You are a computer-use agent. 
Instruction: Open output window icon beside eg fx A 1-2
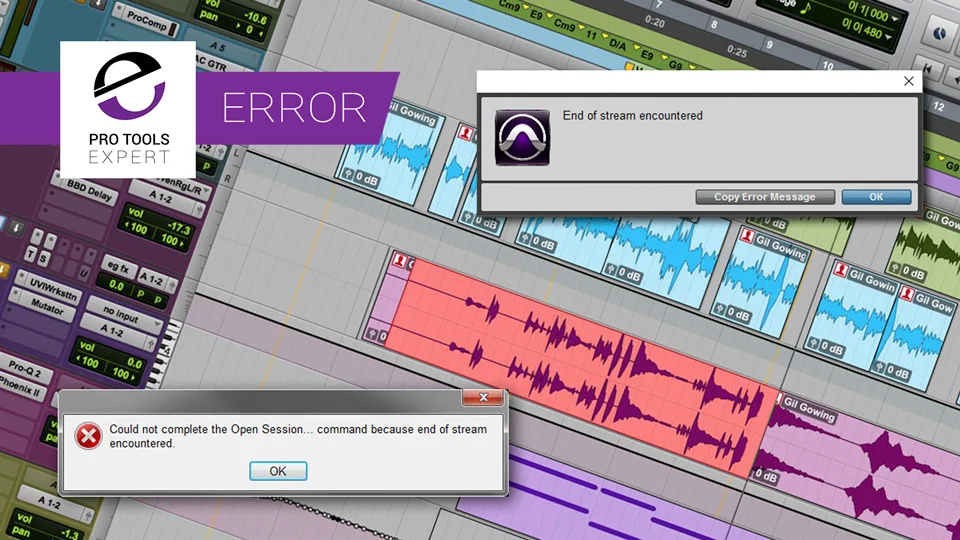click(173, 285)
